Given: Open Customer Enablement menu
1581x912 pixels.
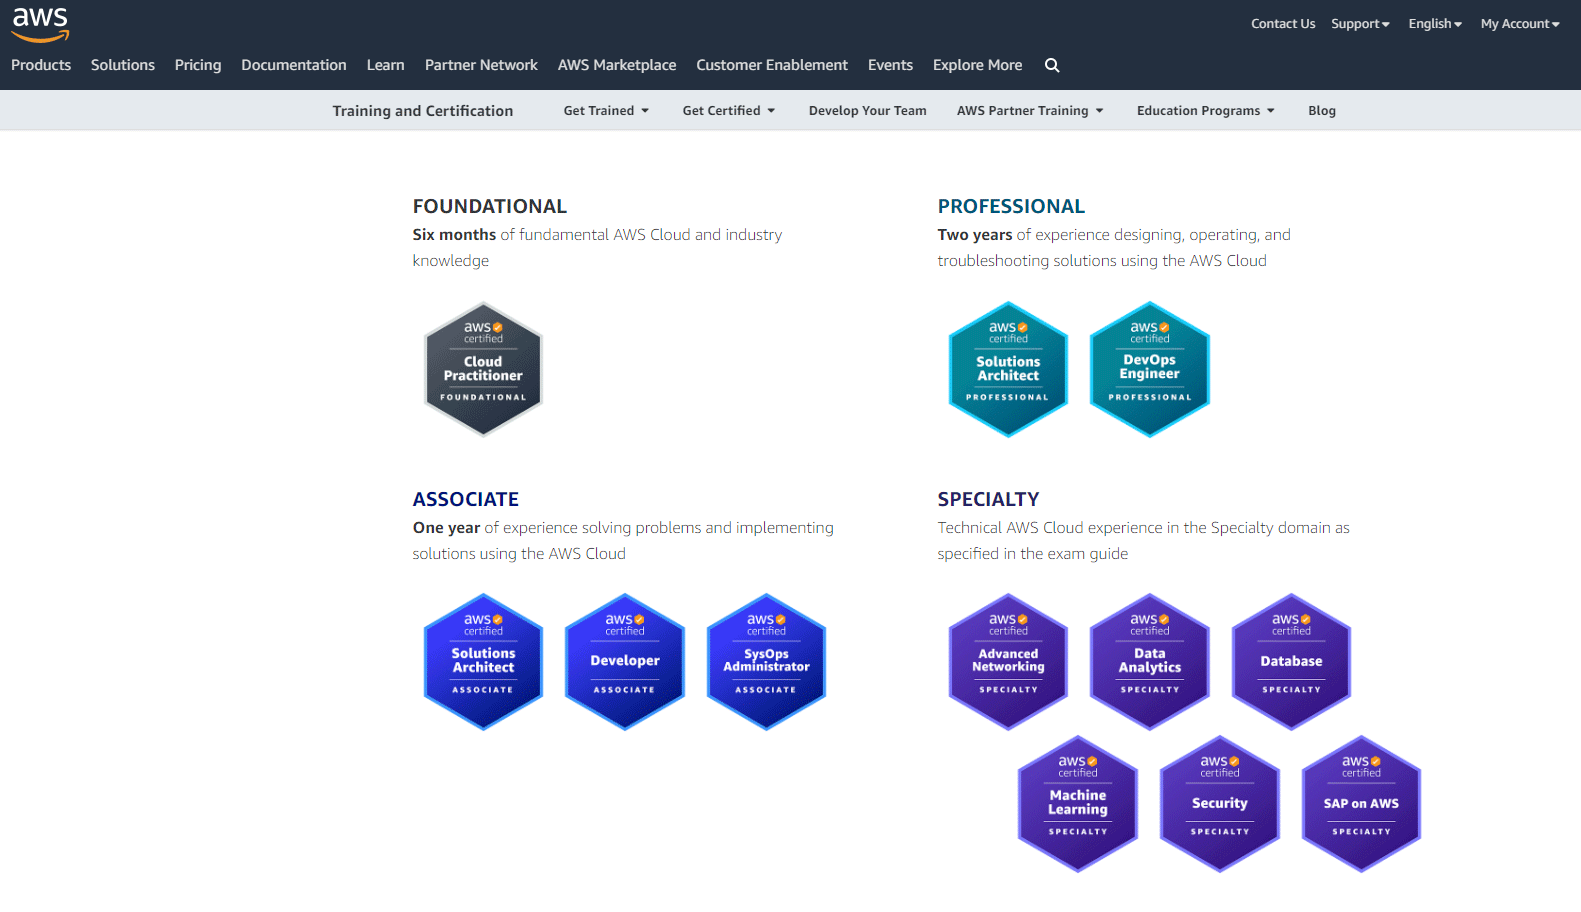Looking at the screenshot, I should pyautogui.click(x=772, y=65).
